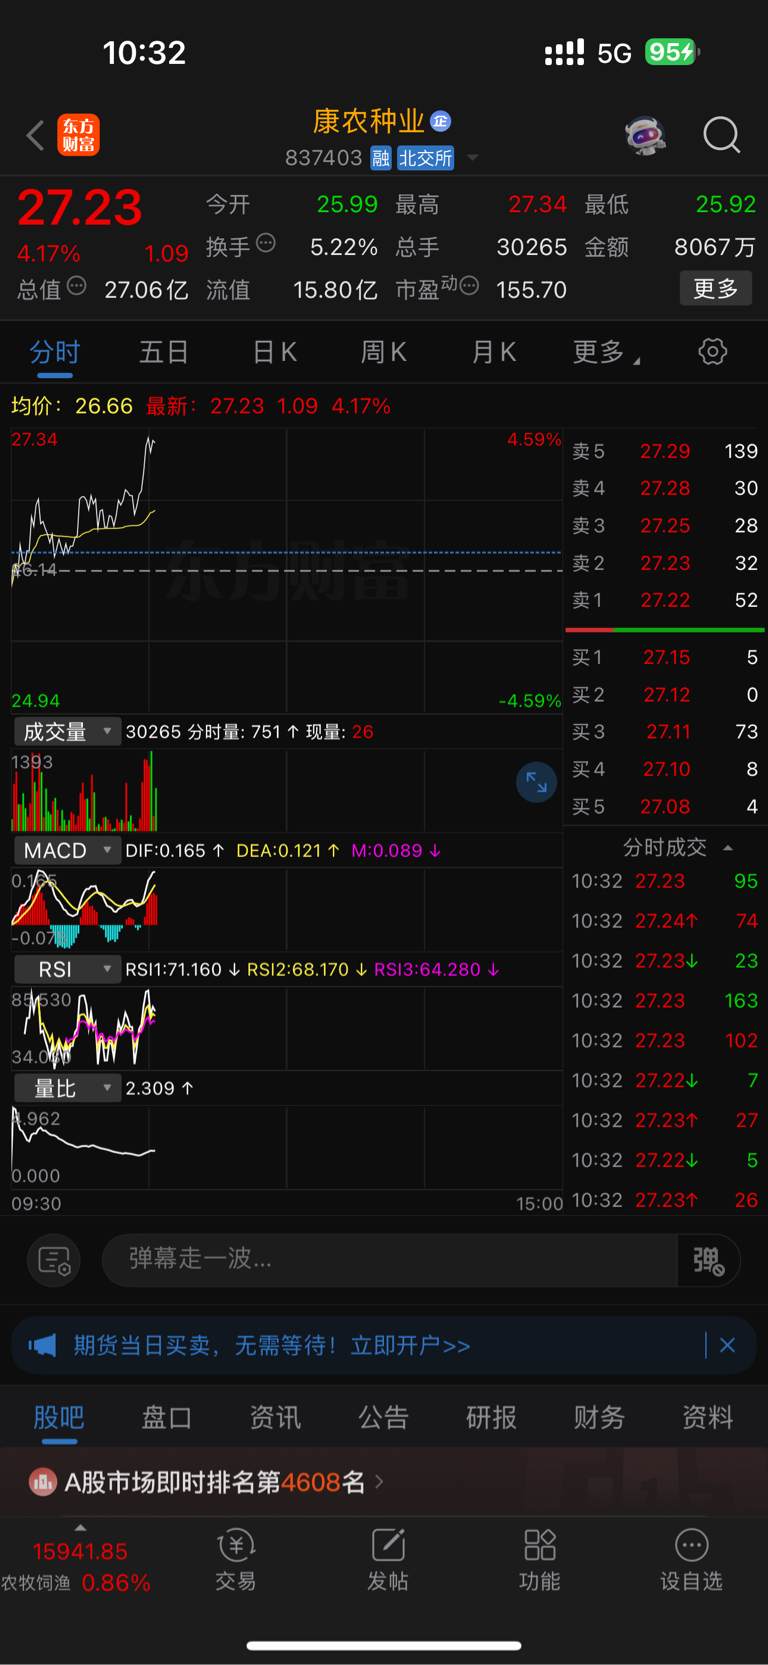Tap status bar clock 10:32
The height and width of the screenshot is (1665, 768).
click(x=145, y=52)
